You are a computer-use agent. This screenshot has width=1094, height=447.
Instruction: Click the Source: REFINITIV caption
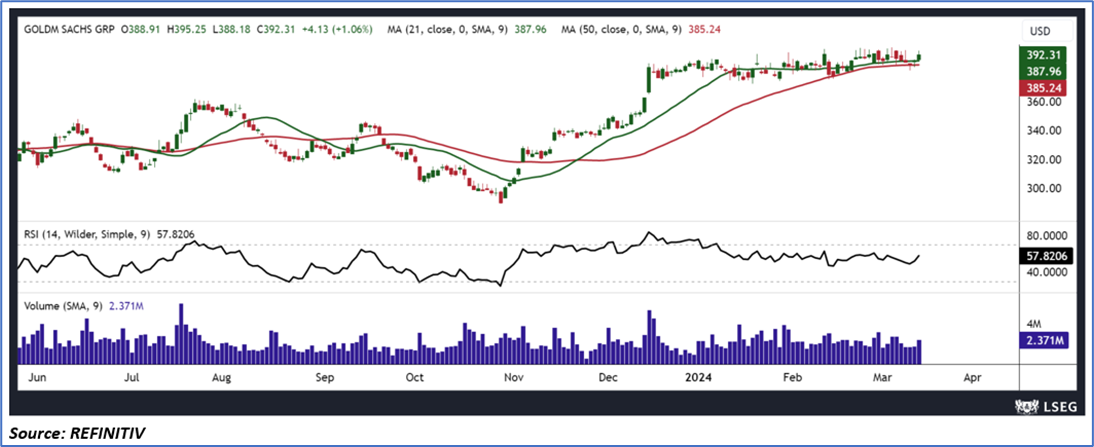click(78, 433)
